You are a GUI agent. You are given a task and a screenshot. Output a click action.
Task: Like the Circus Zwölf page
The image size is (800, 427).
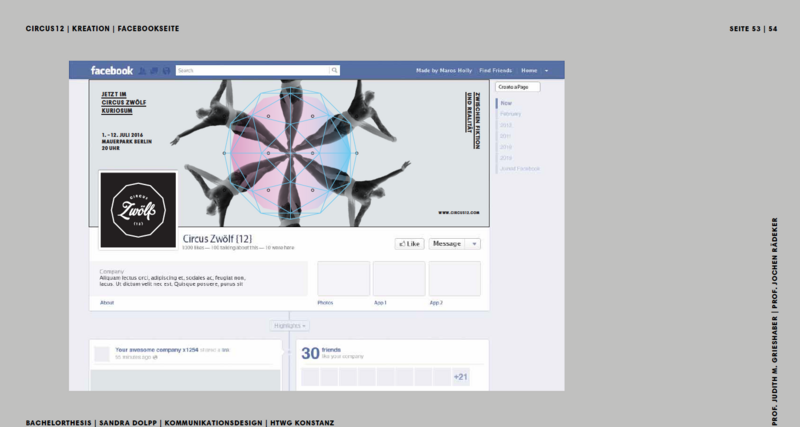(x=410, y=243)
